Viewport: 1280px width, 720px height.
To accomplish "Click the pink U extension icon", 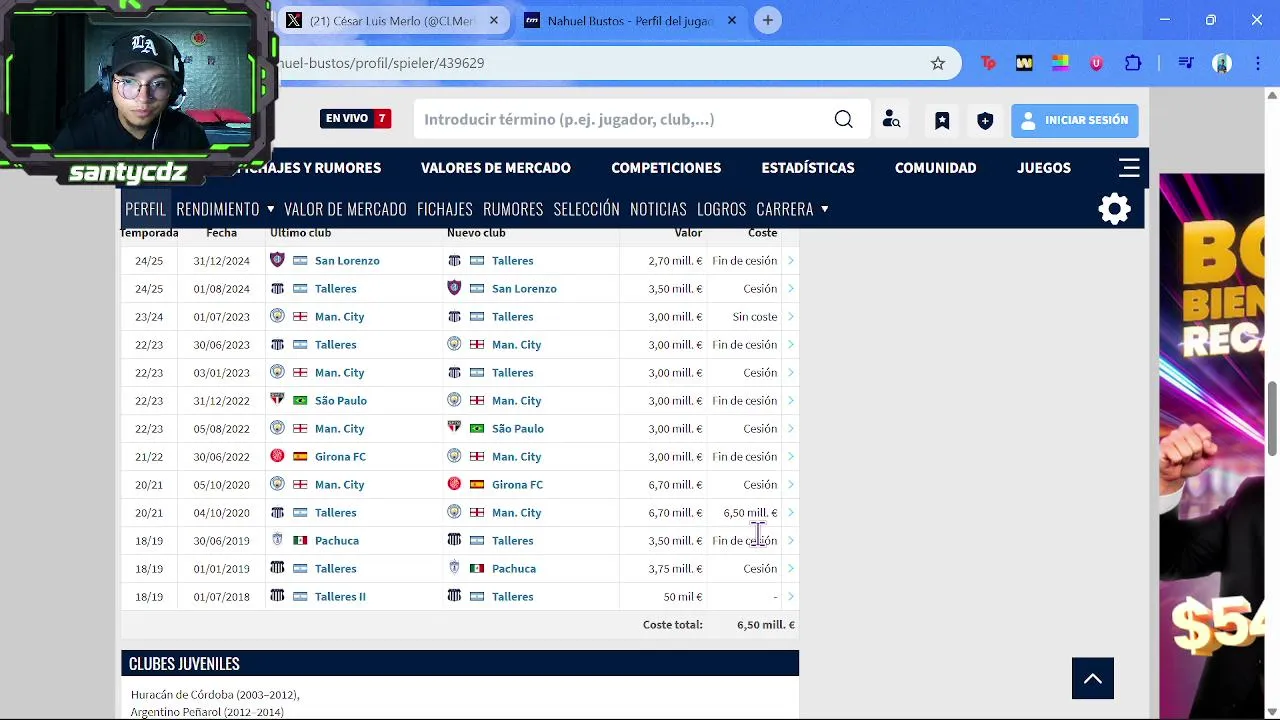I will pos(1096,63).
